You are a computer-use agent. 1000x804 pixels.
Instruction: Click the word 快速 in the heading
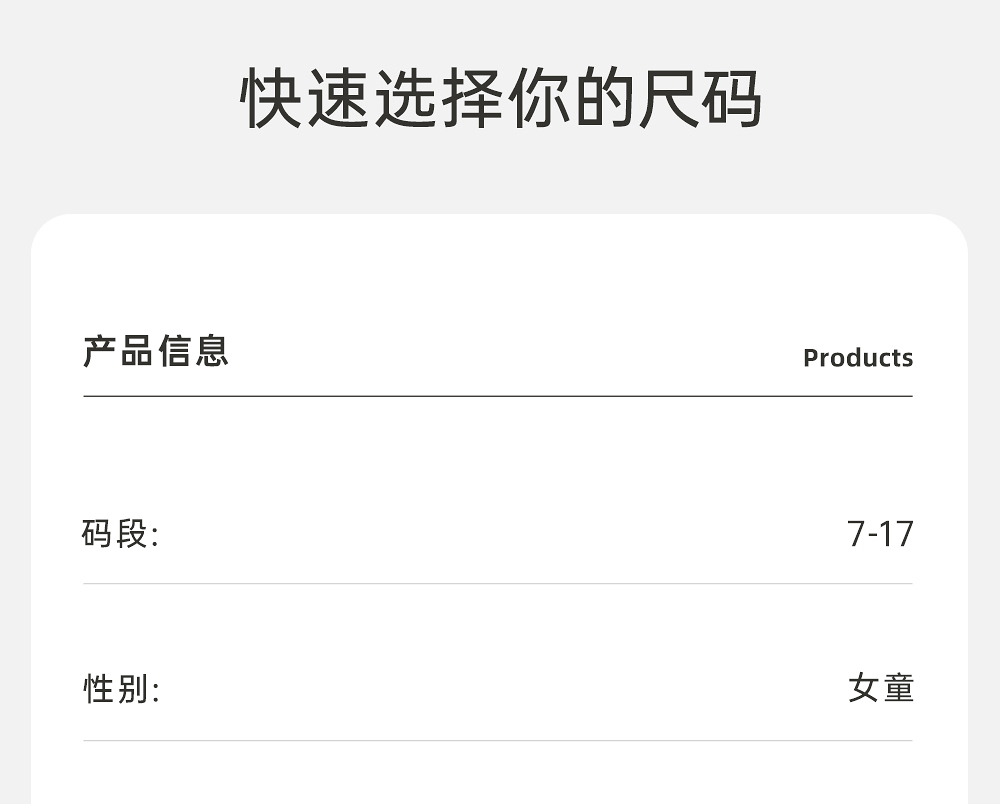point(305,99)
